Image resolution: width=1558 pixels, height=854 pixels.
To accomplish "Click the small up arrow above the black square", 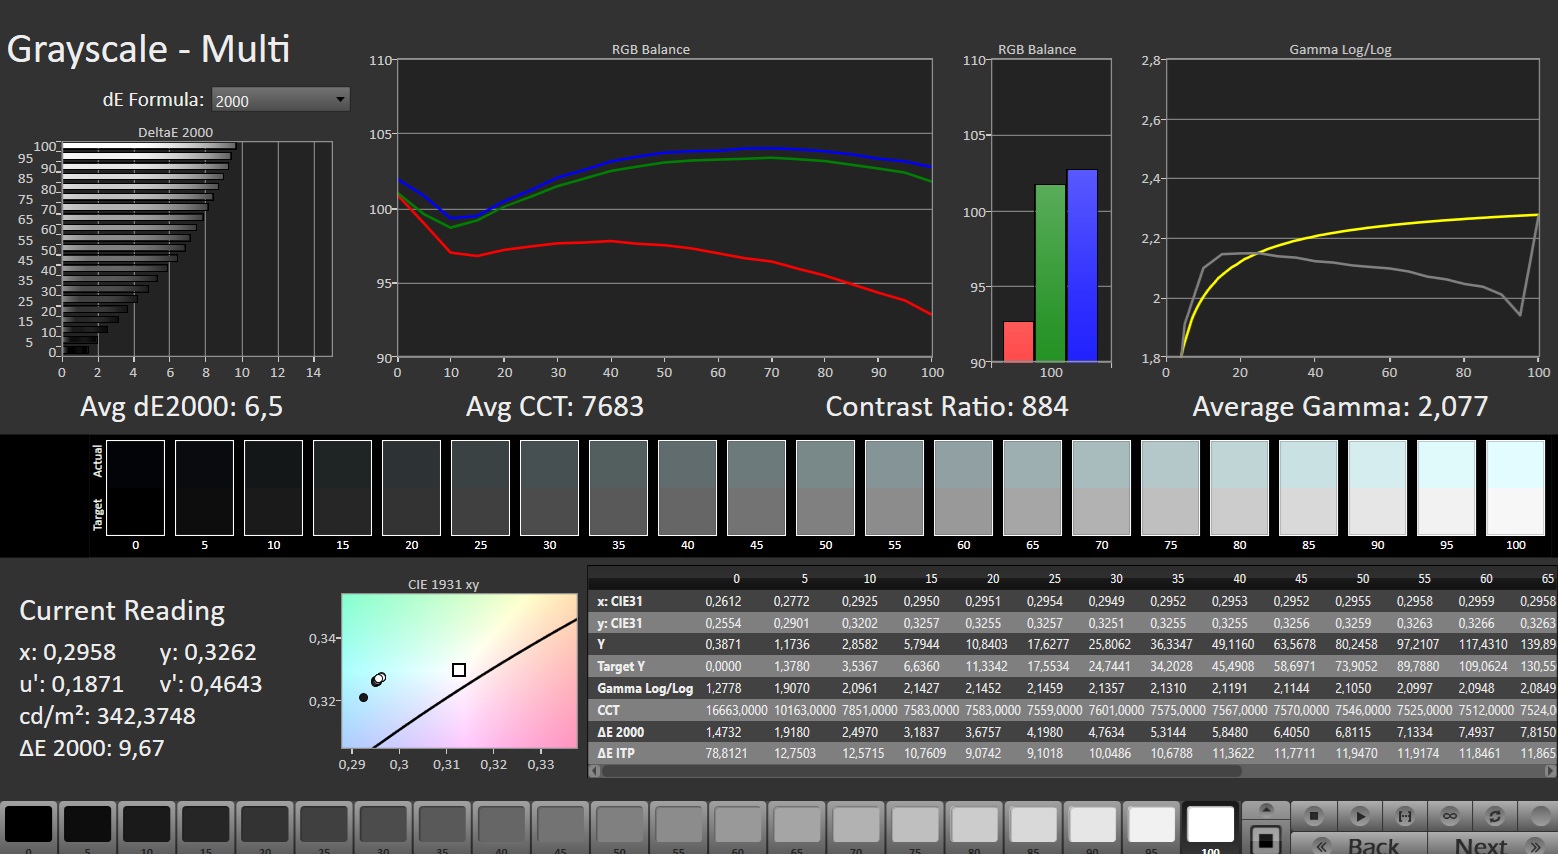I will coord(1266,809).
